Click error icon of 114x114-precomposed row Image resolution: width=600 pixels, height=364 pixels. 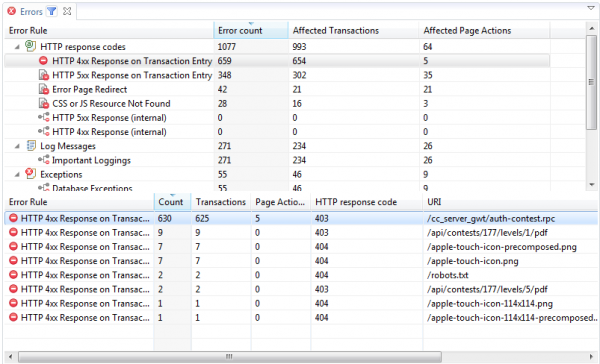click(13, 317)
